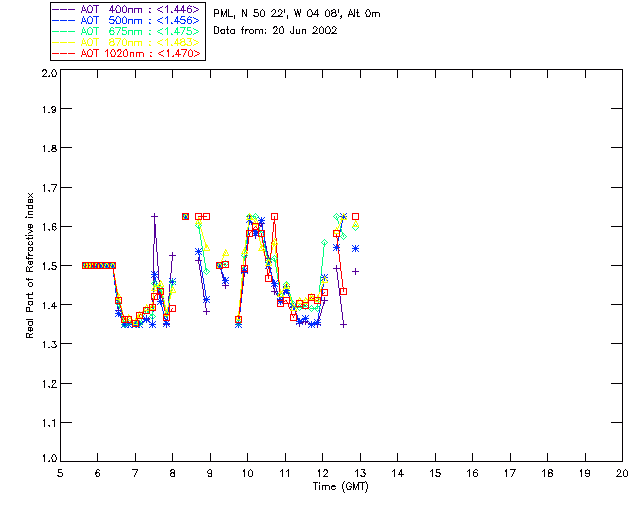This screenshot has width=640, height=512.
Task: Click the x-axis tick label 13
Action: (x=360, y=473)
